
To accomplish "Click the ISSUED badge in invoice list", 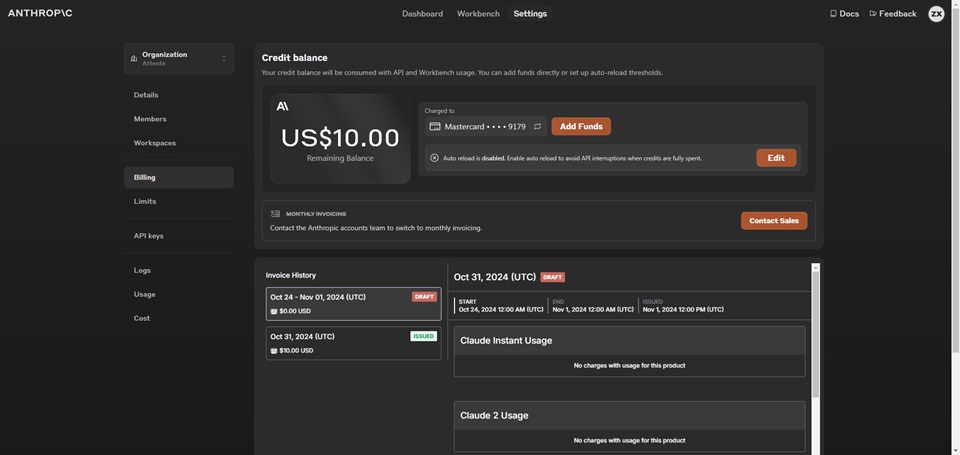I will click(424, 336).
